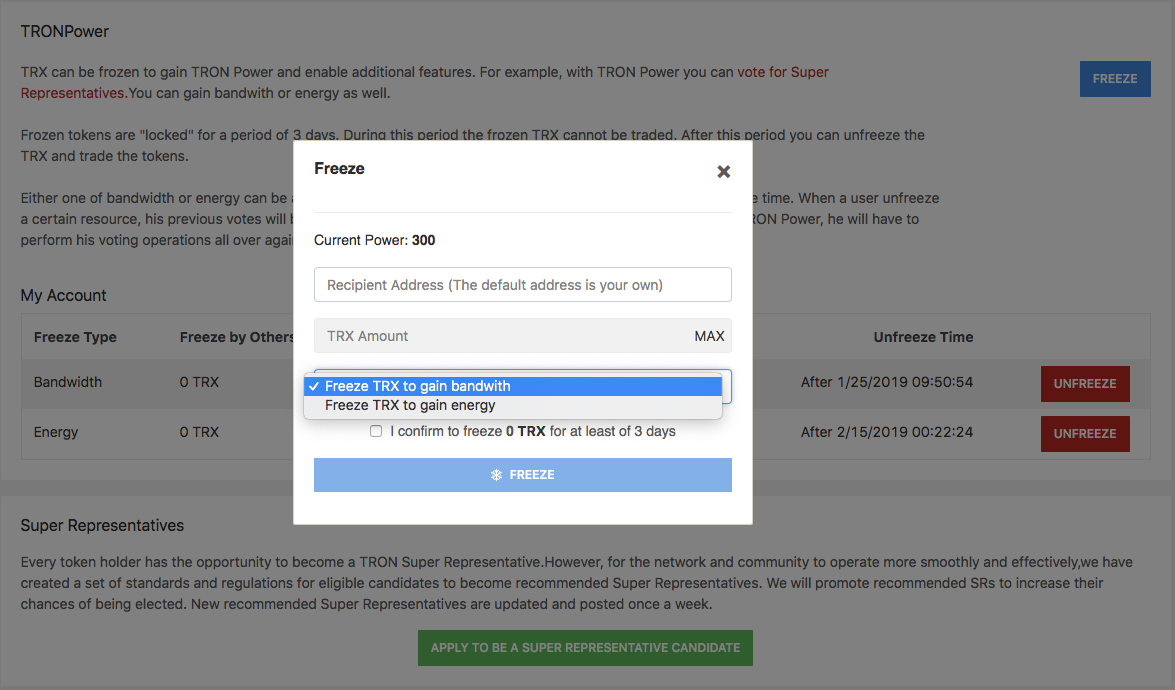Click the 'TRONPower' heading
1175x690 pixels.
tap(64, 31)
